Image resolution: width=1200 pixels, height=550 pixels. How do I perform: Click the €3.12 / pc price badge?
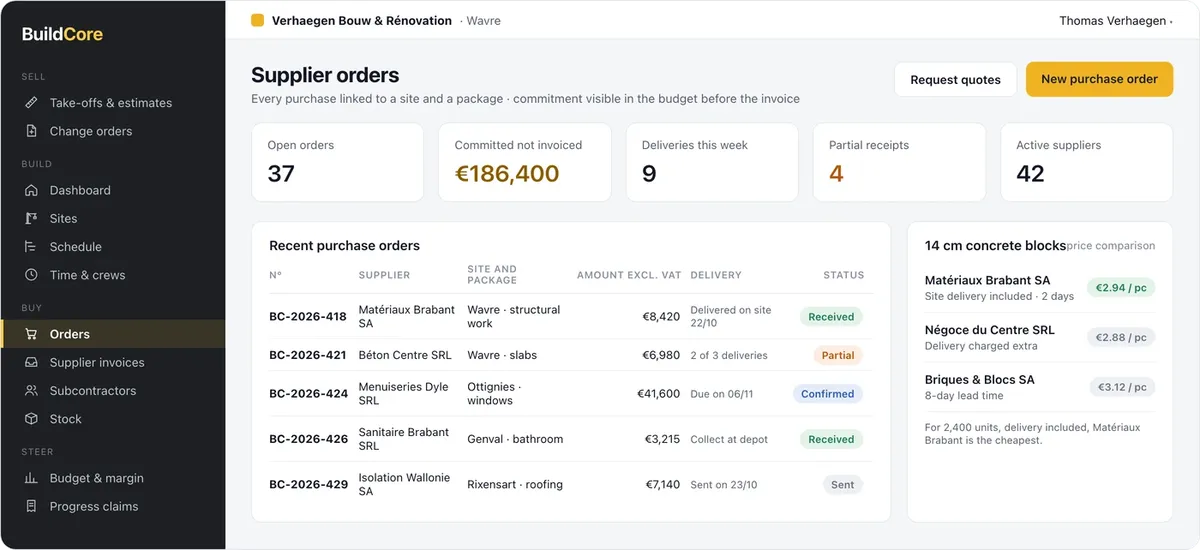[x=1122, y=387]
